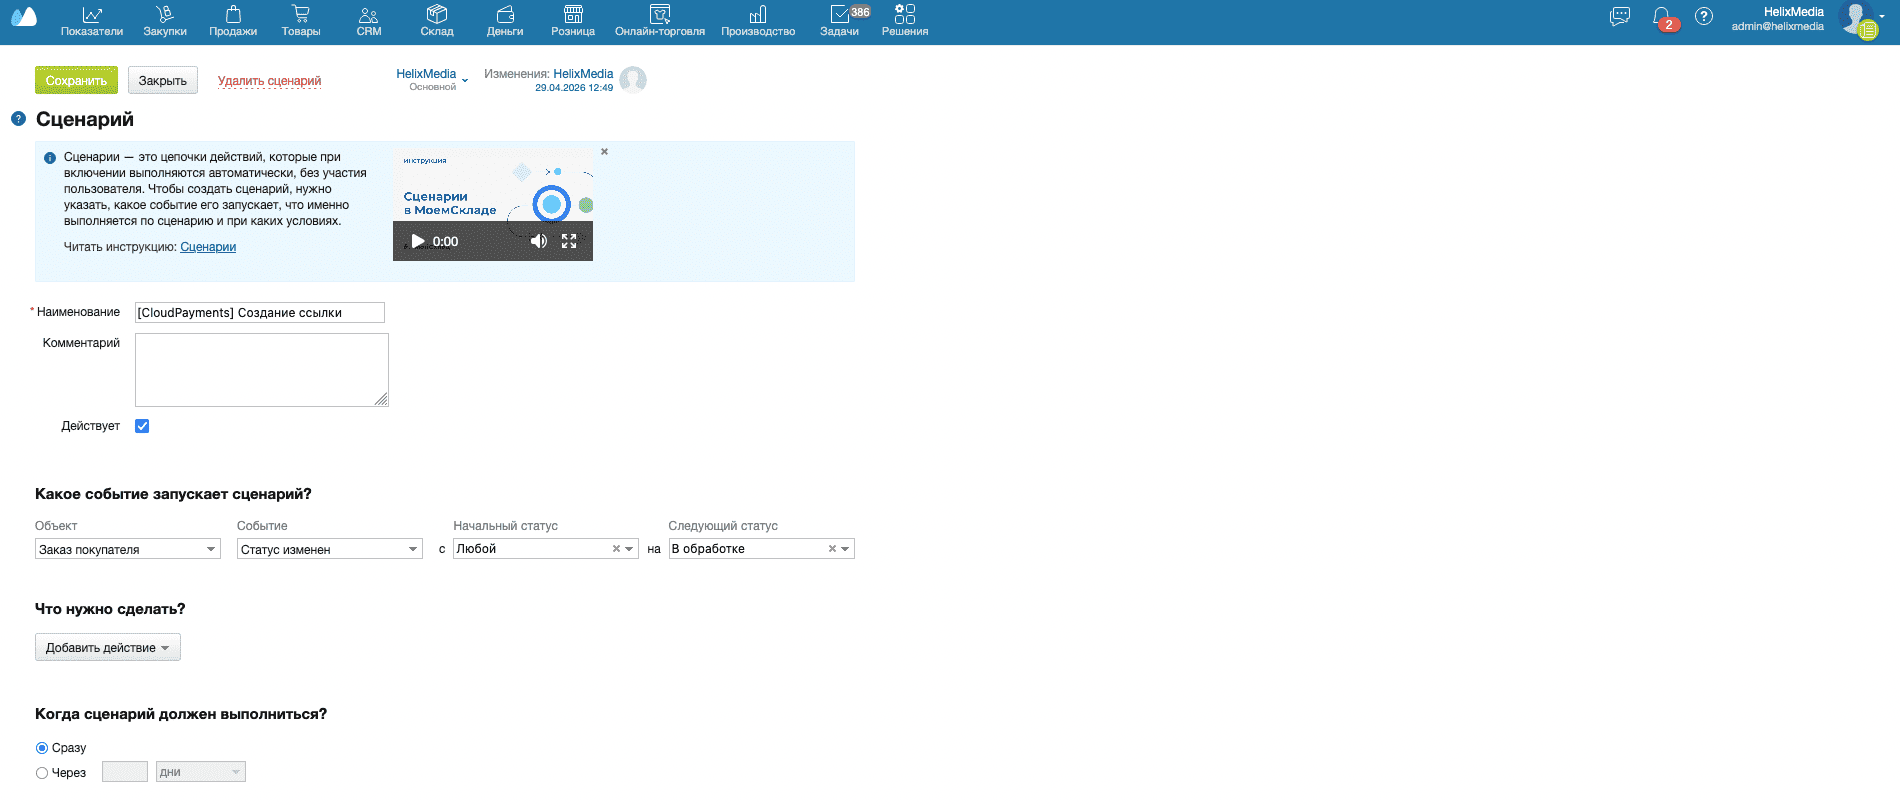Screen dimensions: 1900x806
Task: Click the avatar next to Изменения
Action: pos(633,80)
